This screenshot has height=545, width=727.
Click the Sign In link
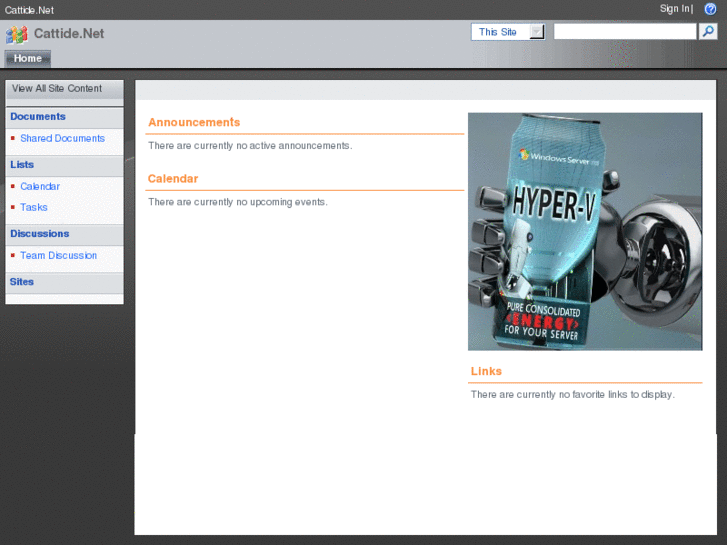[x=674, y=9]
